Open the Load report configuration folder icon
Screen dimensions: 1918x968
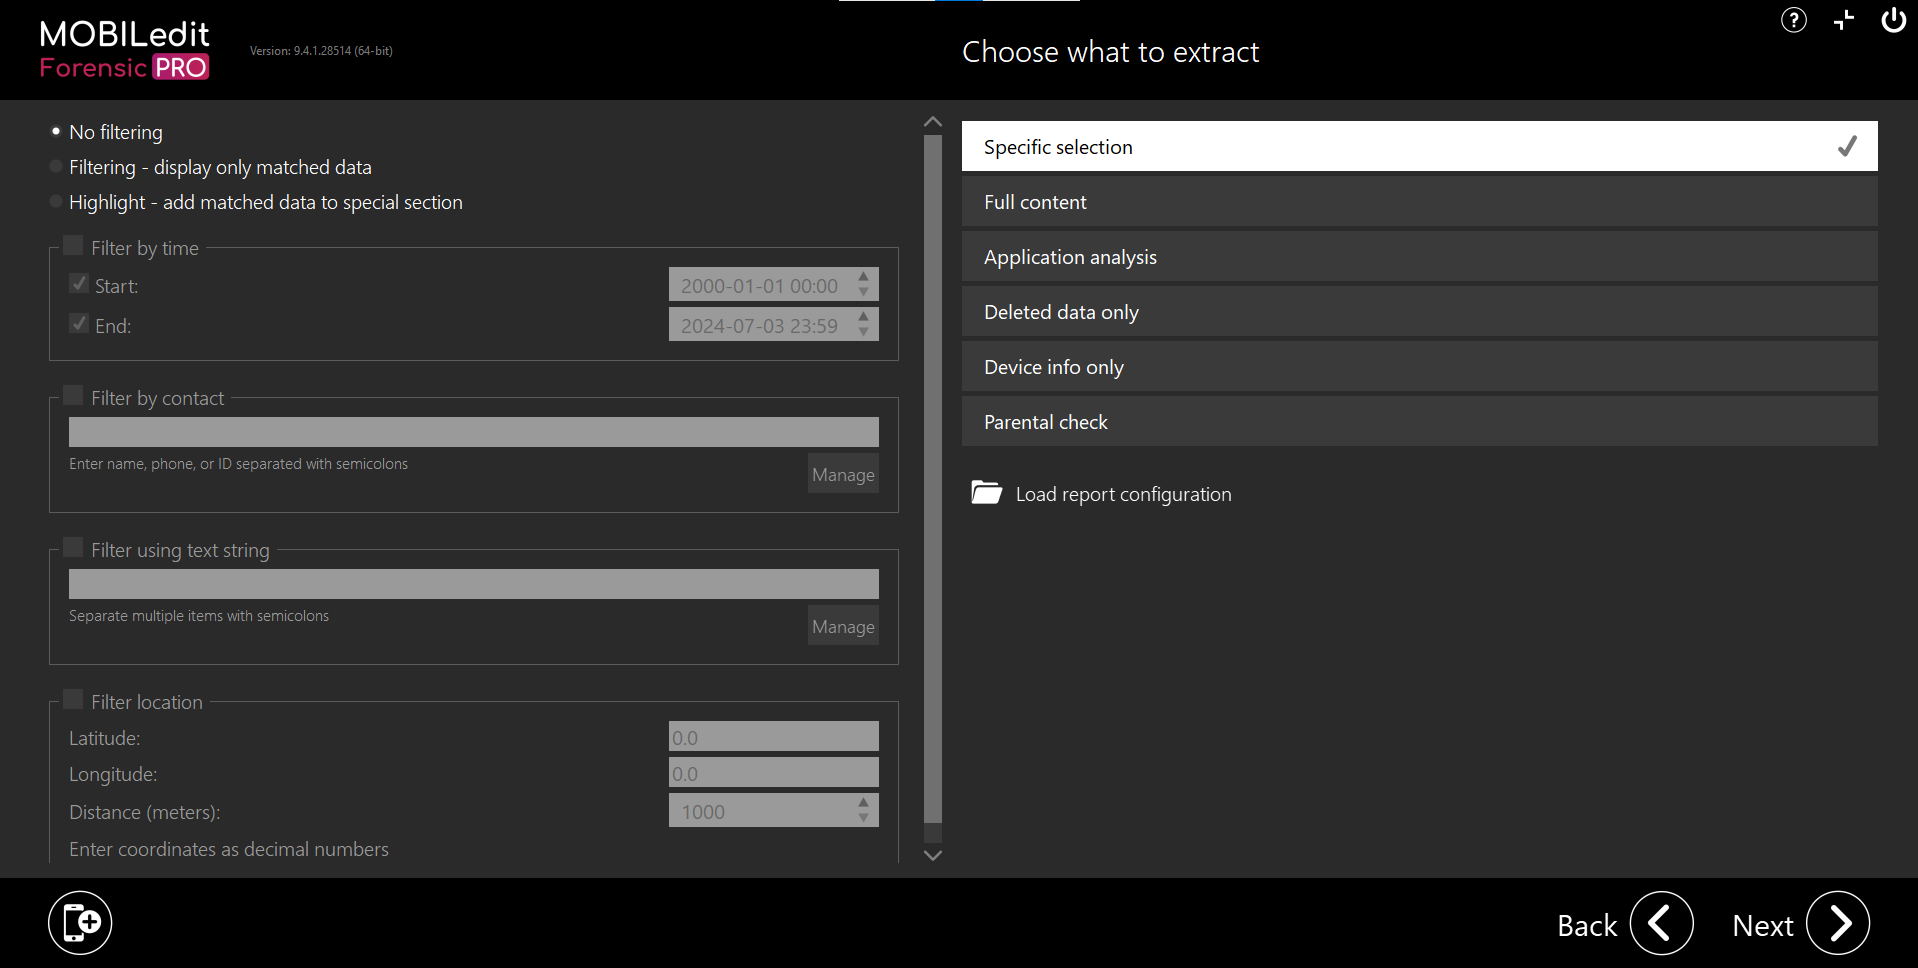[986, 493]
